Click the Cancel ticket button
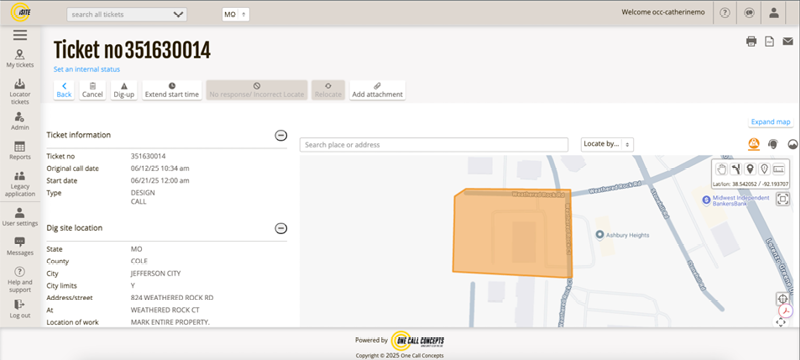The width and height of the screenshot is (800, 360). (92, 90)
